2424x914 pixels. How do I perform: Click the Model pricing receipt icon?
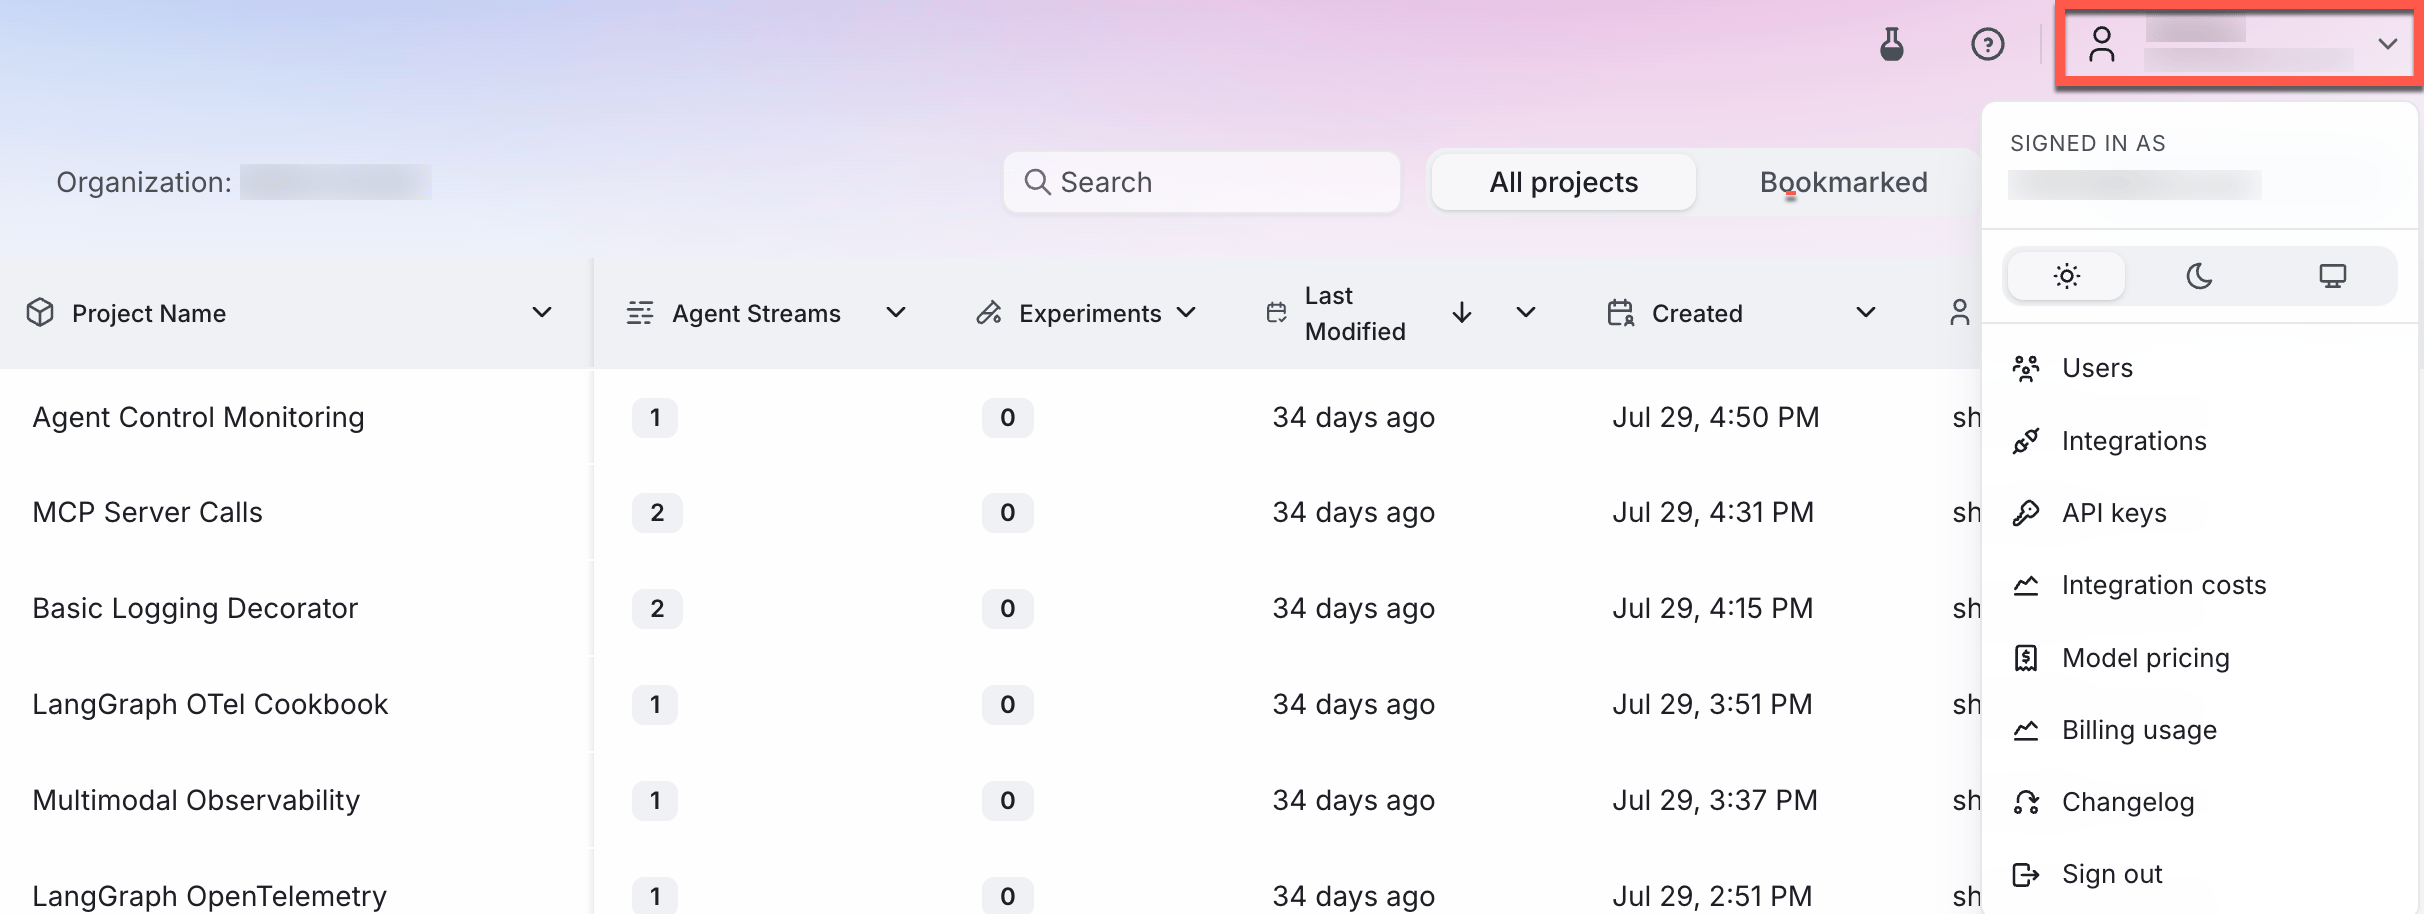(2026, 658)
